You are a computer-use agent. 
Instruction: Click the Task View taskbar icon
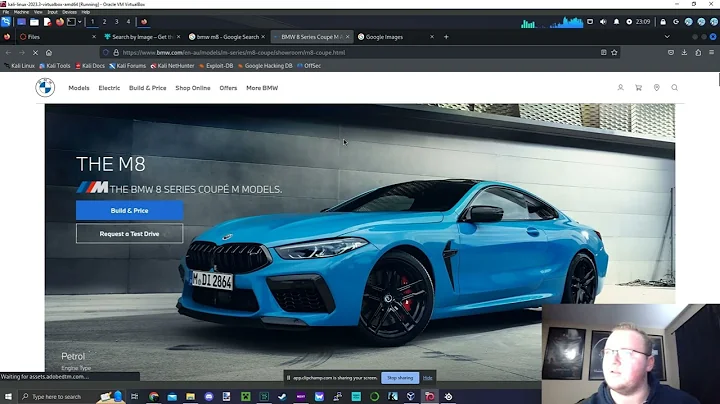pyautogui.click(x=135, y=396)
